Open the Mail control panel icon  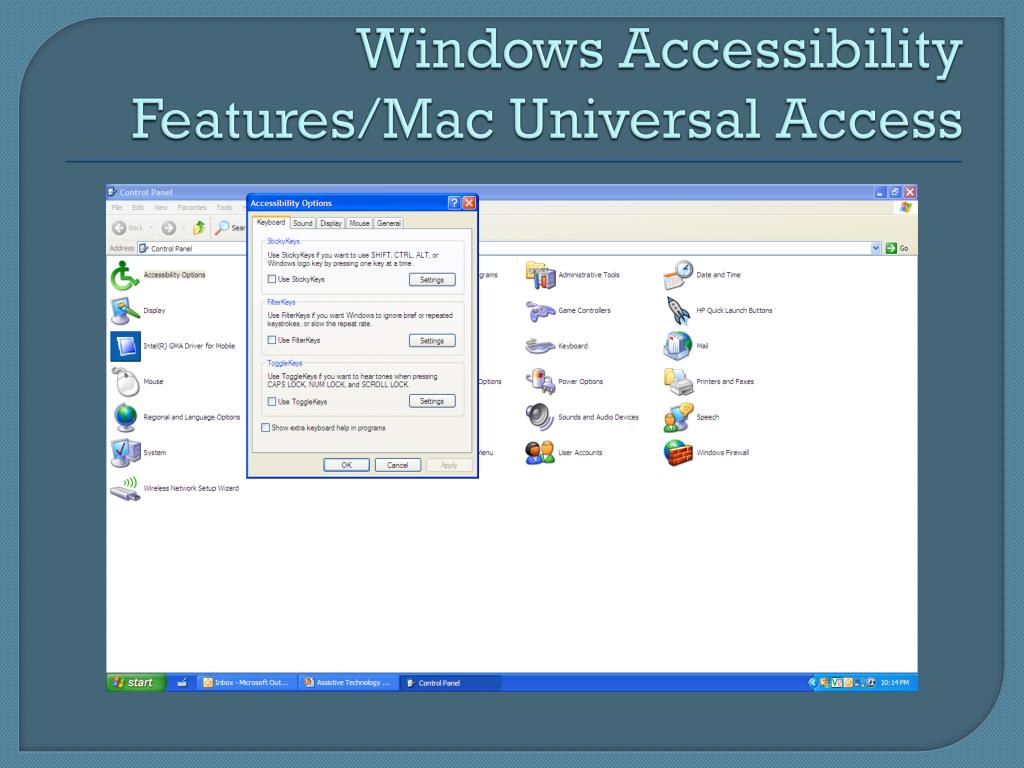pyautogui.click(x=678, y=346)
